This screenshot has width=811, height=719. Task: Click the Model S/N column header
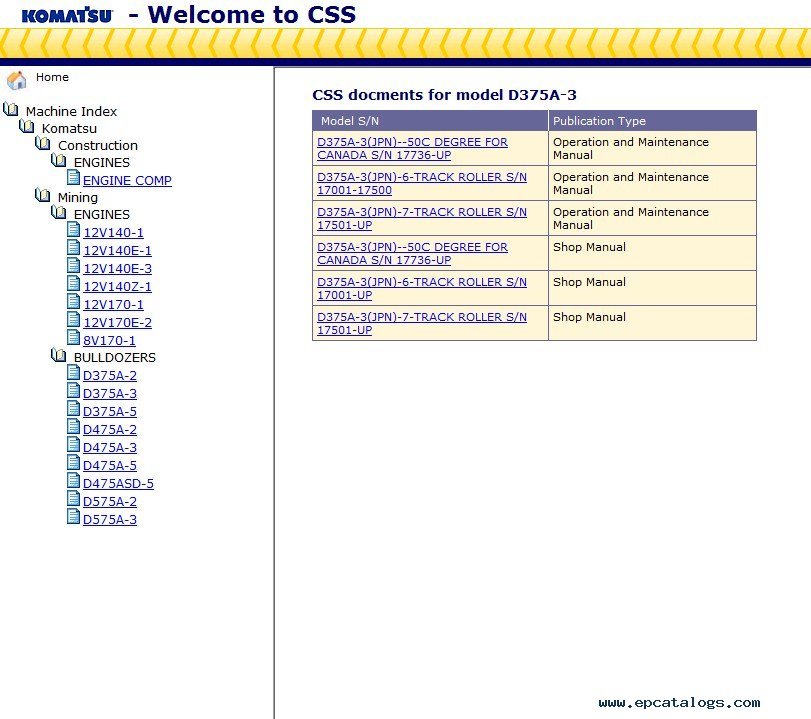click(x=430, y=121)
